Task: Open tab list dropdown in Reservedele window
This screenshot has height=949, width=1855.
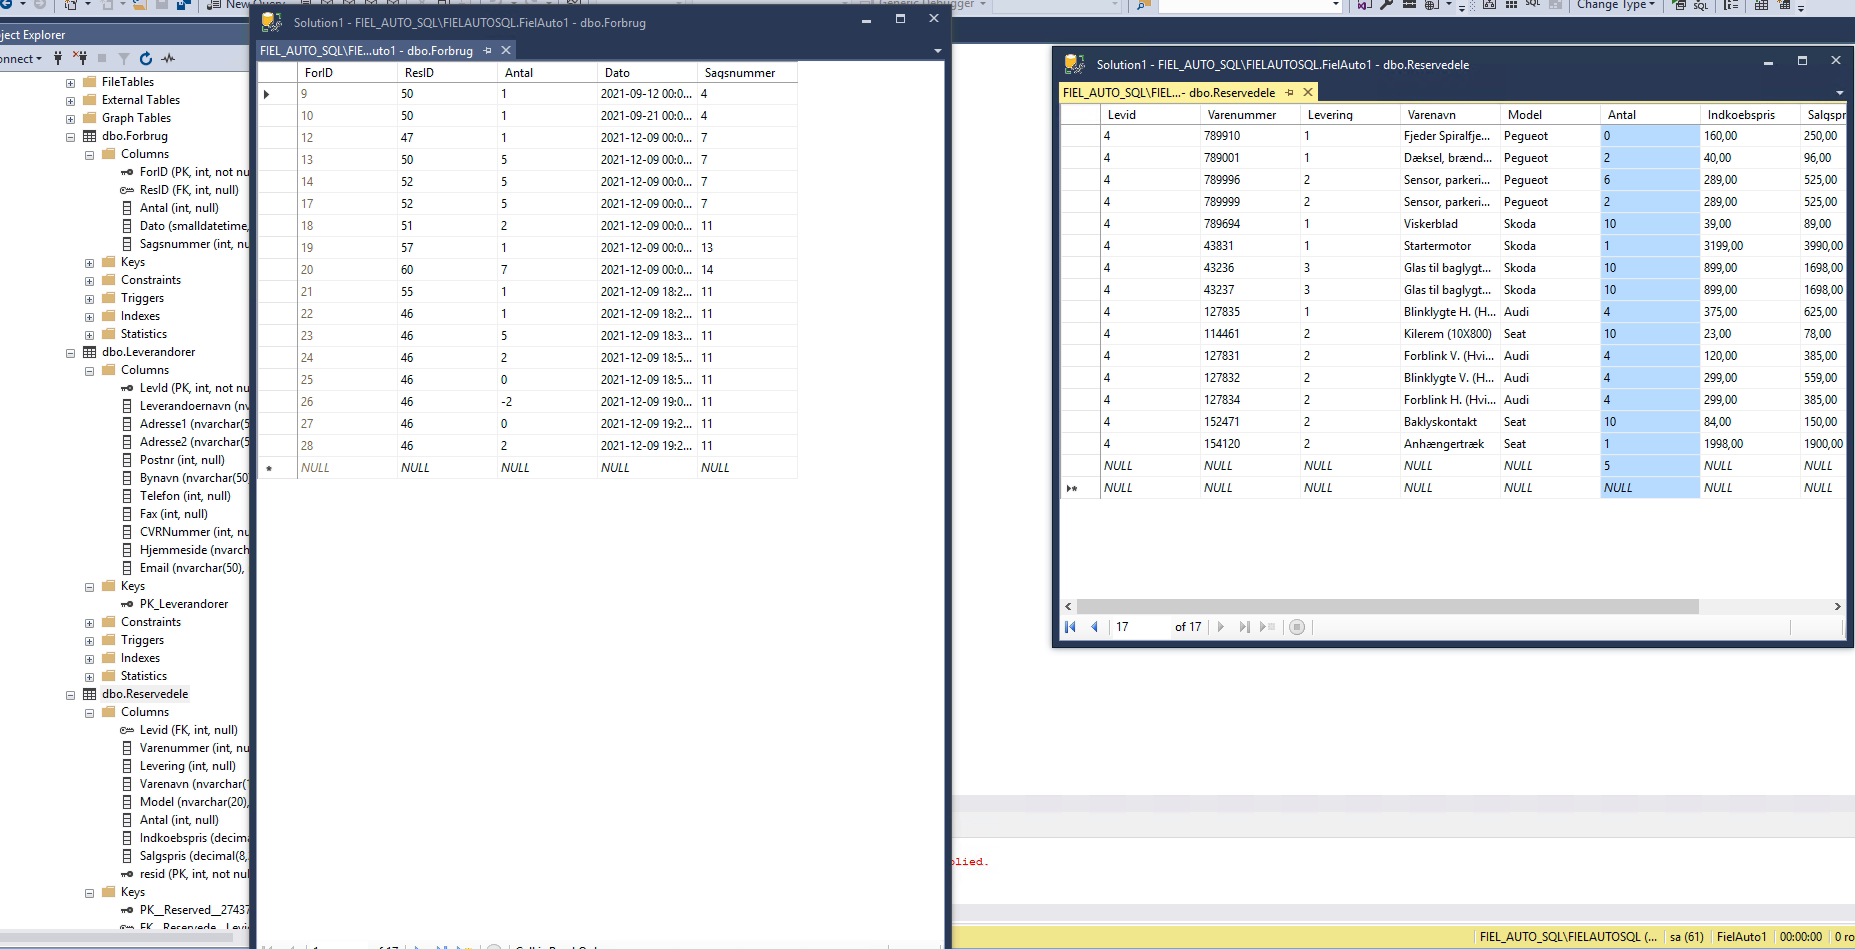Action: click(x=1839, y=93)
